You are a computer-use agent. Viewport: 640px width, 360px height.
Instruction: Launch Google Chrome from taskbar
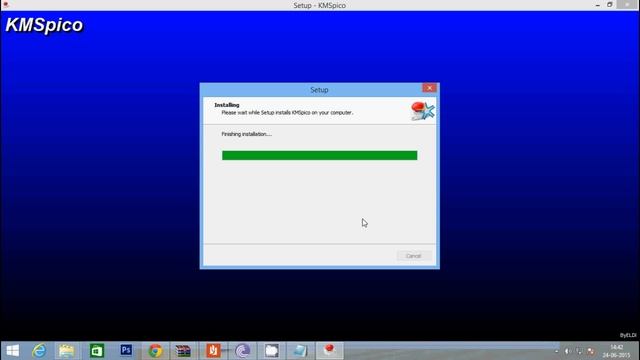(155, 351)
